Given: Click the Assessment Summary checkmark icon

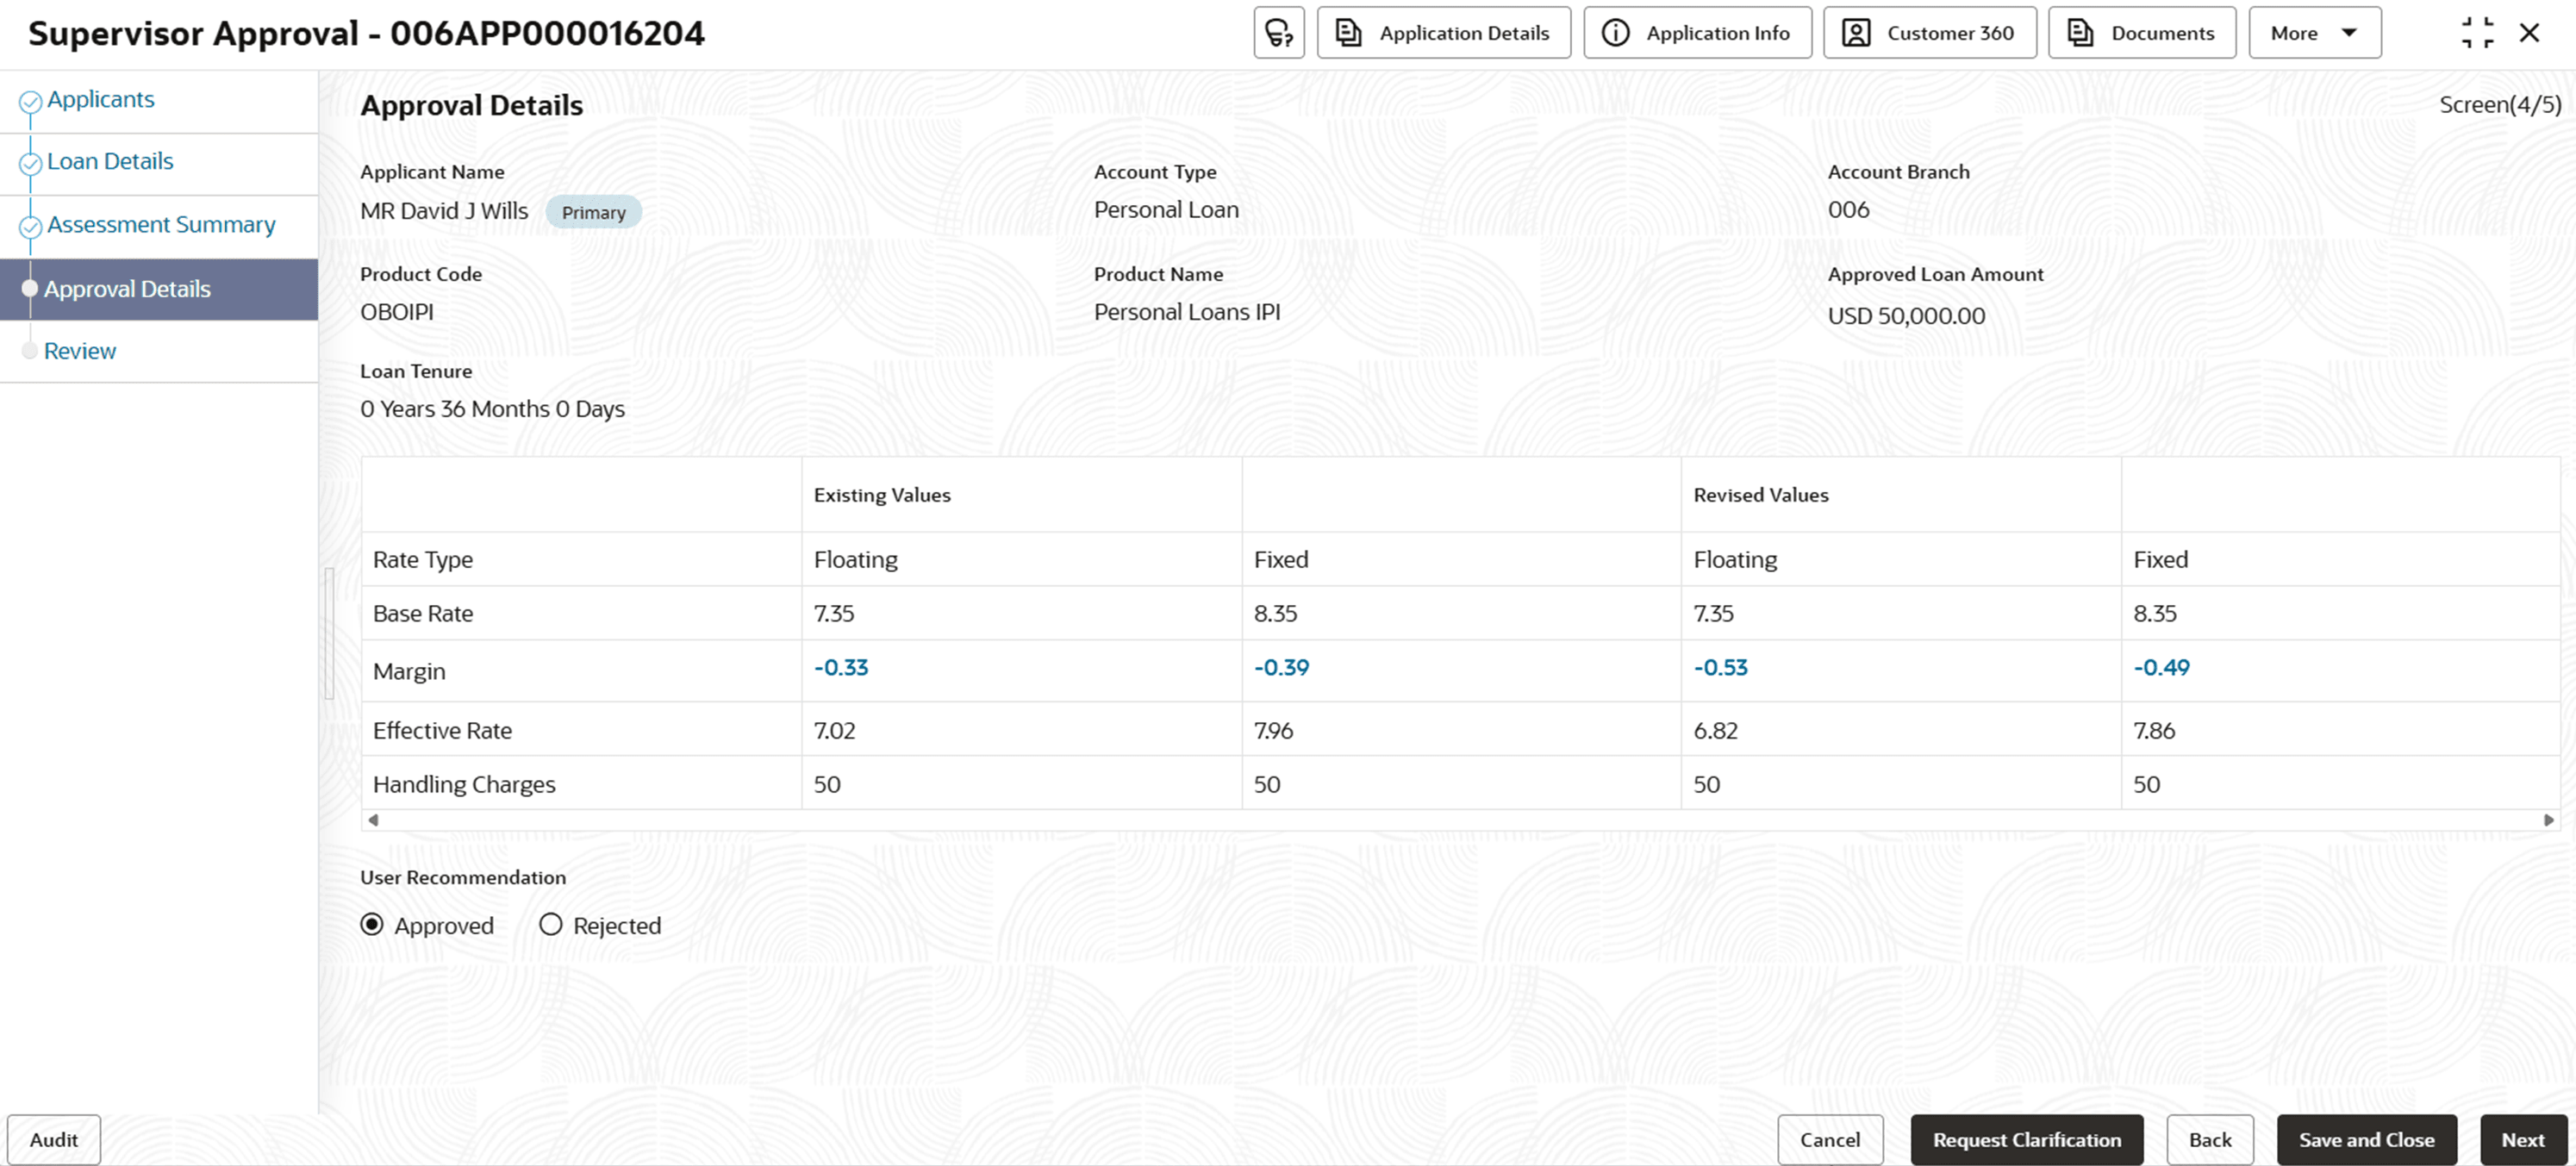Looking at the screenshot, I should pos(31,226).
